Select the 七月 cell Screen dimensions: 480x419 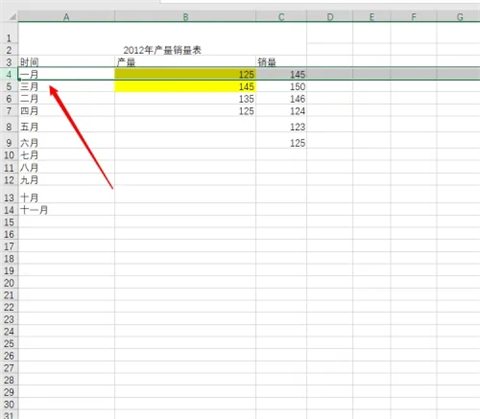point(66,155)
